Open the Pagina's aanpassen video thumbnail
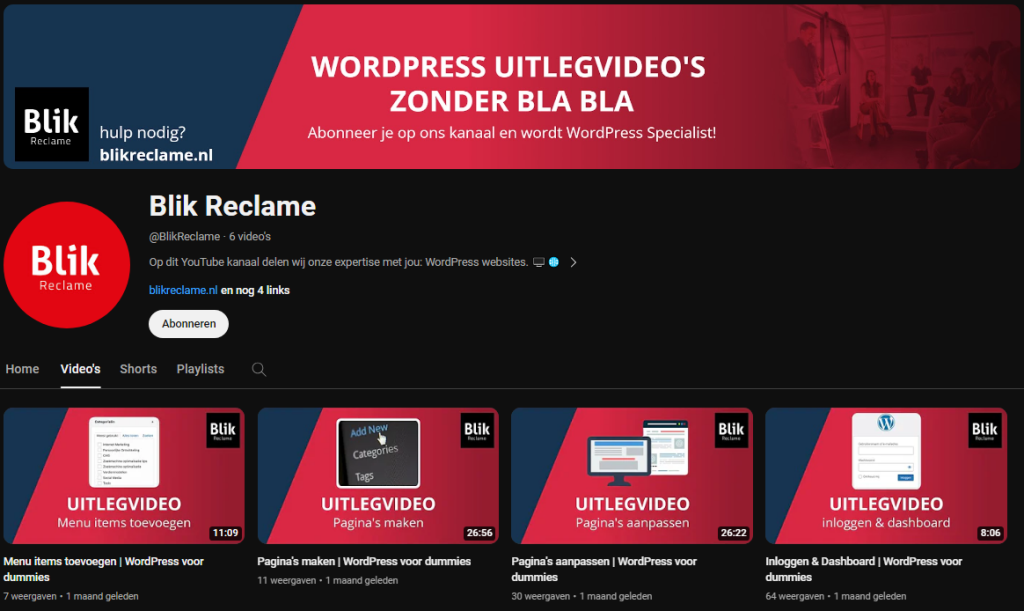Viewport: 1024px width, 611px height. pyautogui.click(x=632, y=476)
